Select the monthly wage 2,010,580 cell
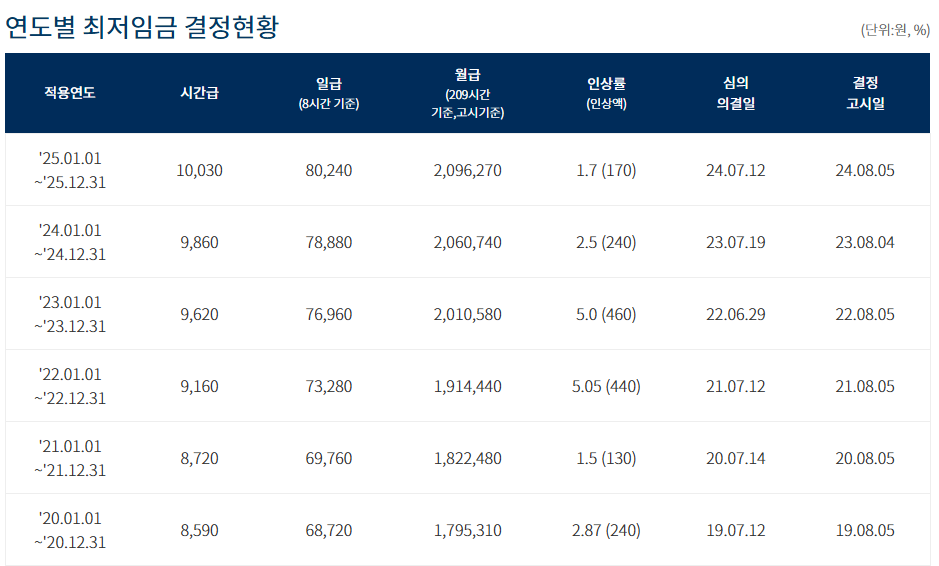939x566 pixels. click(468, 314)
